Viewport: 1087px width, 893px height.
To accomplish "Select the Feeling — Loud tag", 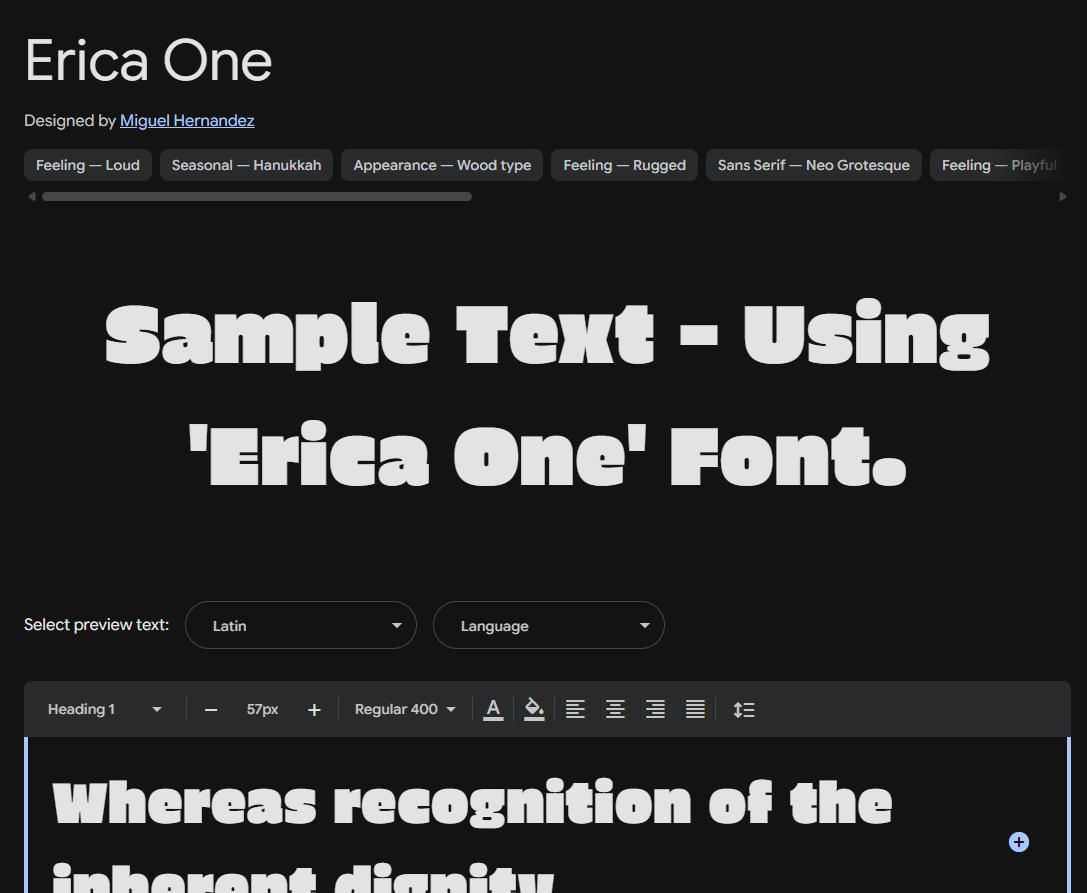I will [x=88, y=165].
